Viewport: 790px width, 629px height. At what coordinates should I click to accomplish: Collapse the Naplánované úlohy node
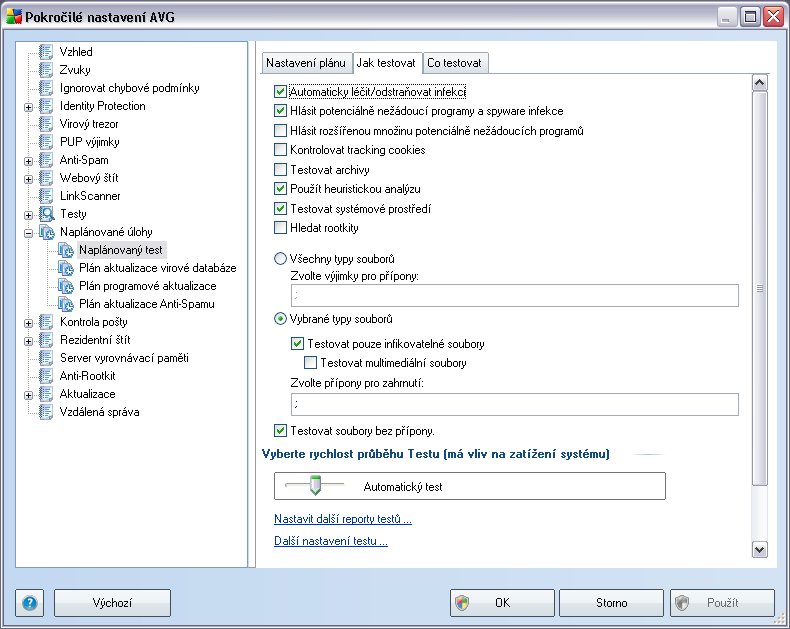(28, 233)
